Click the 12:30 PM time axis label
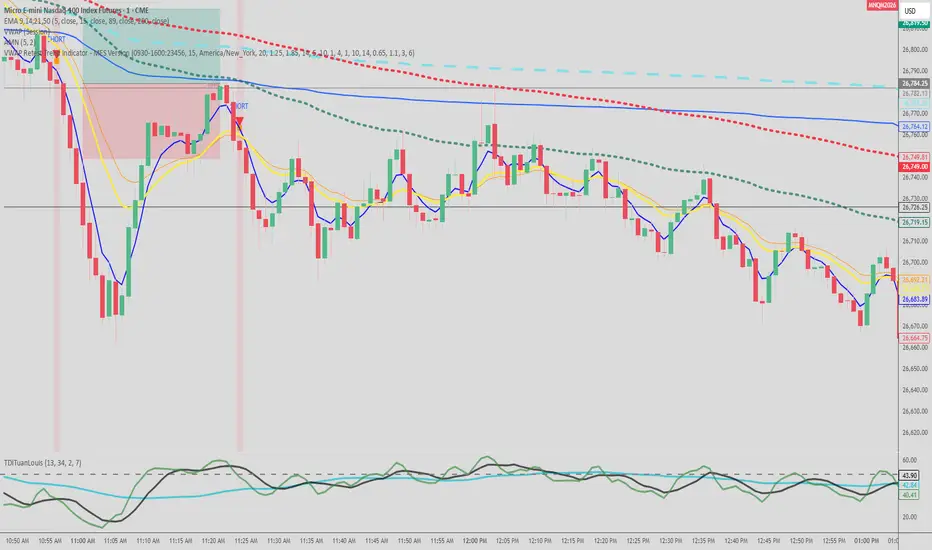 click(670, 541)
